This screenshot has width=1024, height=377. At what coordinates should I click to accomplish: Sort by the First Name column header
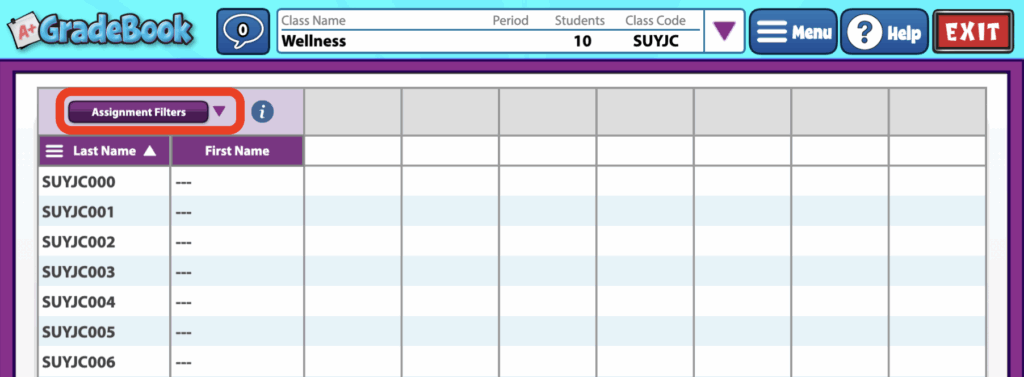(237, 151)
